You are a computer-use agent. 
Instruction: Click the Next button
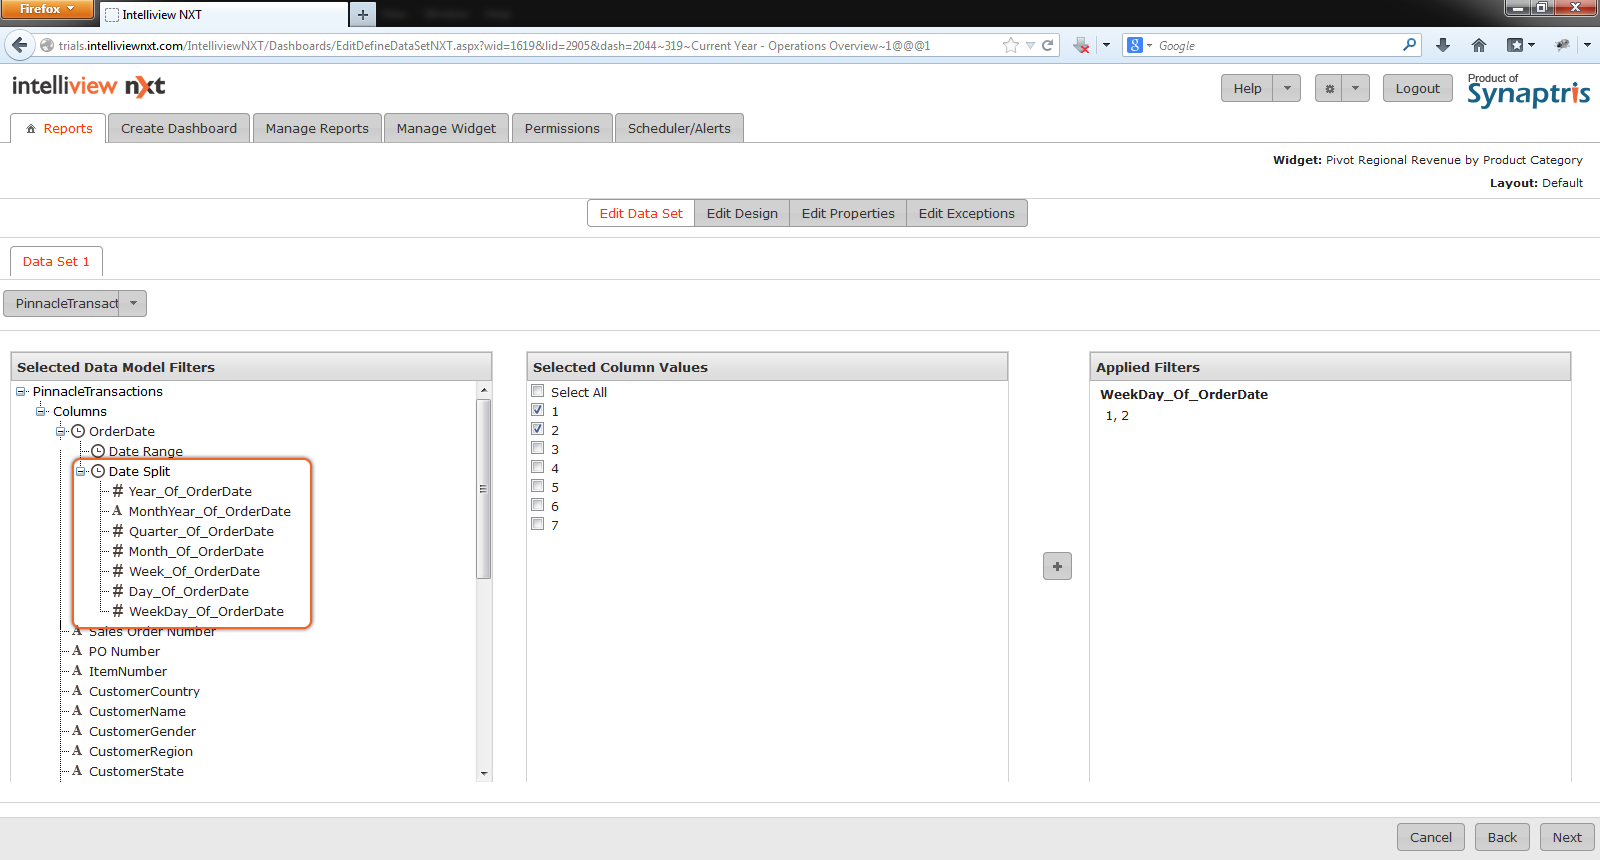[x=1566, y=837]
